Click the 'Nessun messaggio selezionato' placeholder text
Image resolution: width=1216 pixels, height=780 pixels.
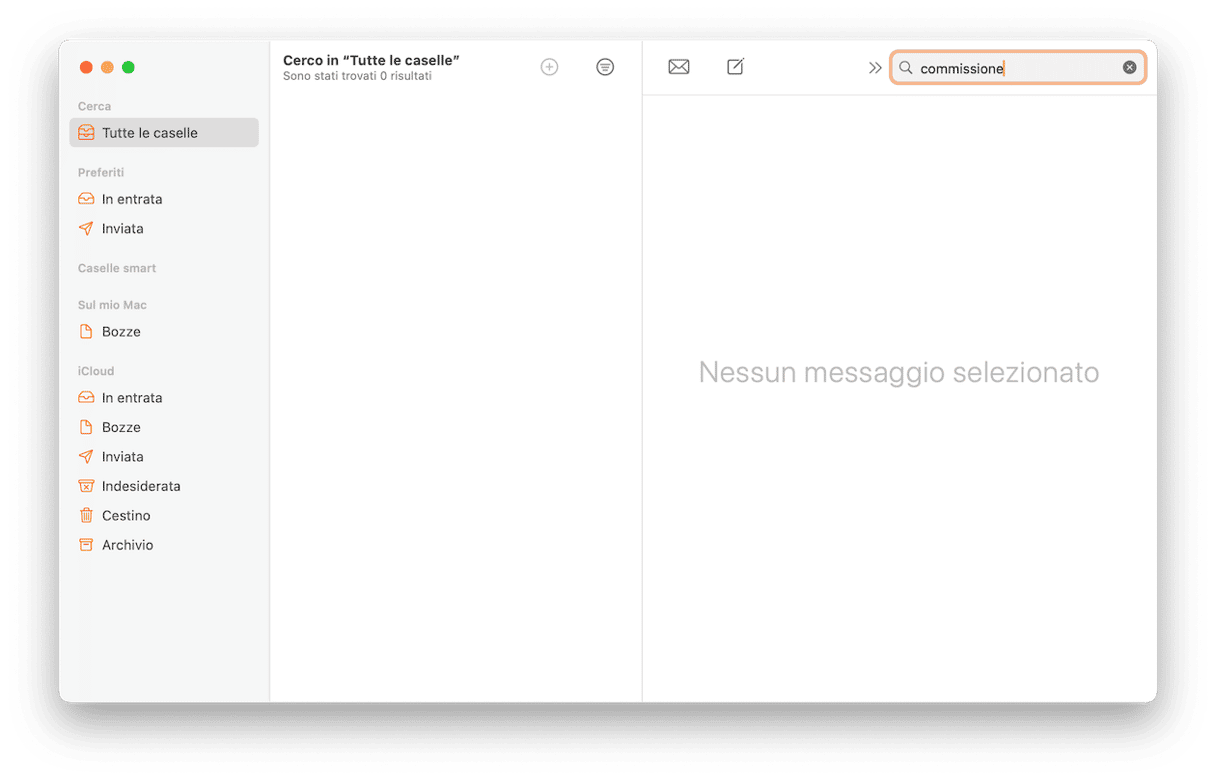[899, 372]
